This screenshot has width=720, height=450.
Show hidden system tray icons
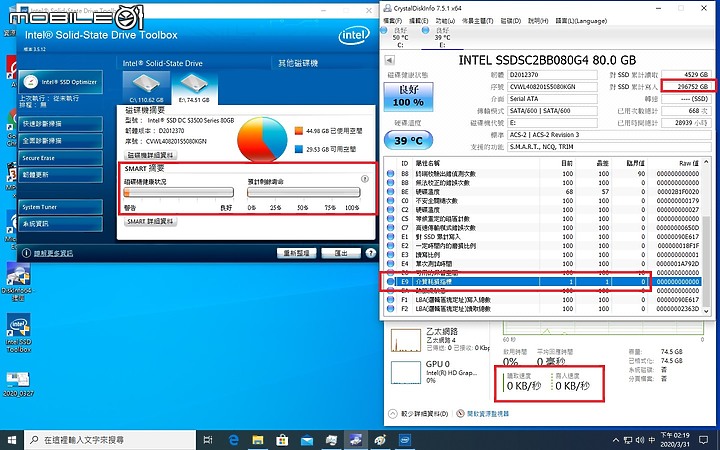(616, 440)
